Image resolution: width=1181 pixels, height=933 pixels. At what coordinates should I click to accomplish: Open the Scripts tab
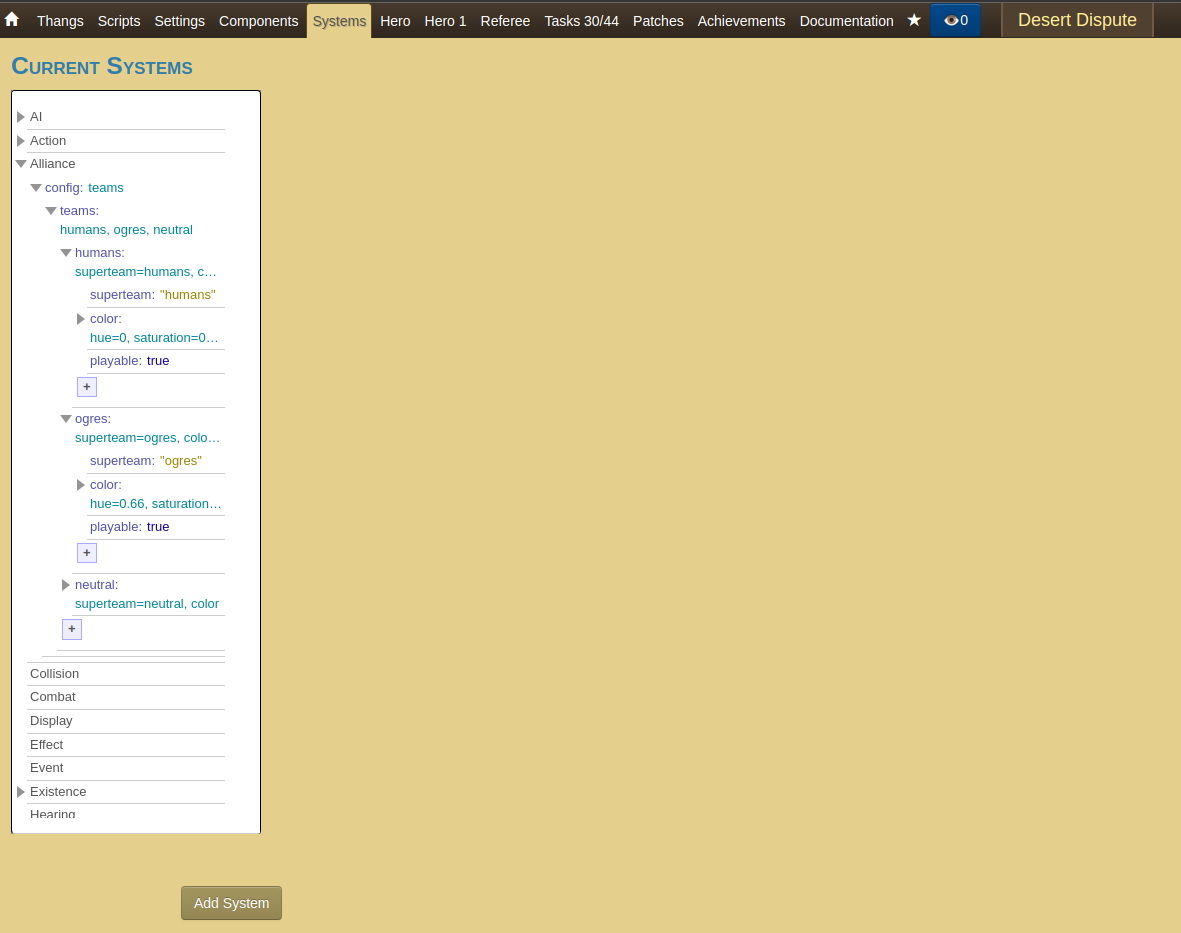point(119,21)
